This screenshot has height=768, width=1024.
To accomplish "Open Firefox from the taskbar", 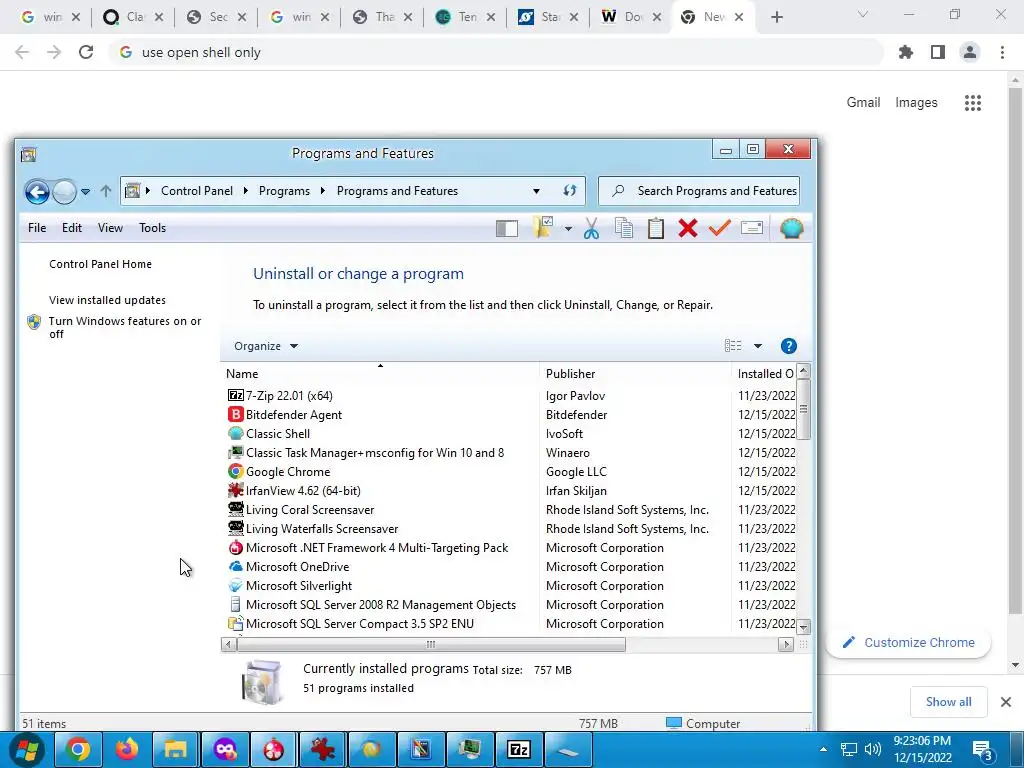I will pyautogui.click(x=127, y=750).
